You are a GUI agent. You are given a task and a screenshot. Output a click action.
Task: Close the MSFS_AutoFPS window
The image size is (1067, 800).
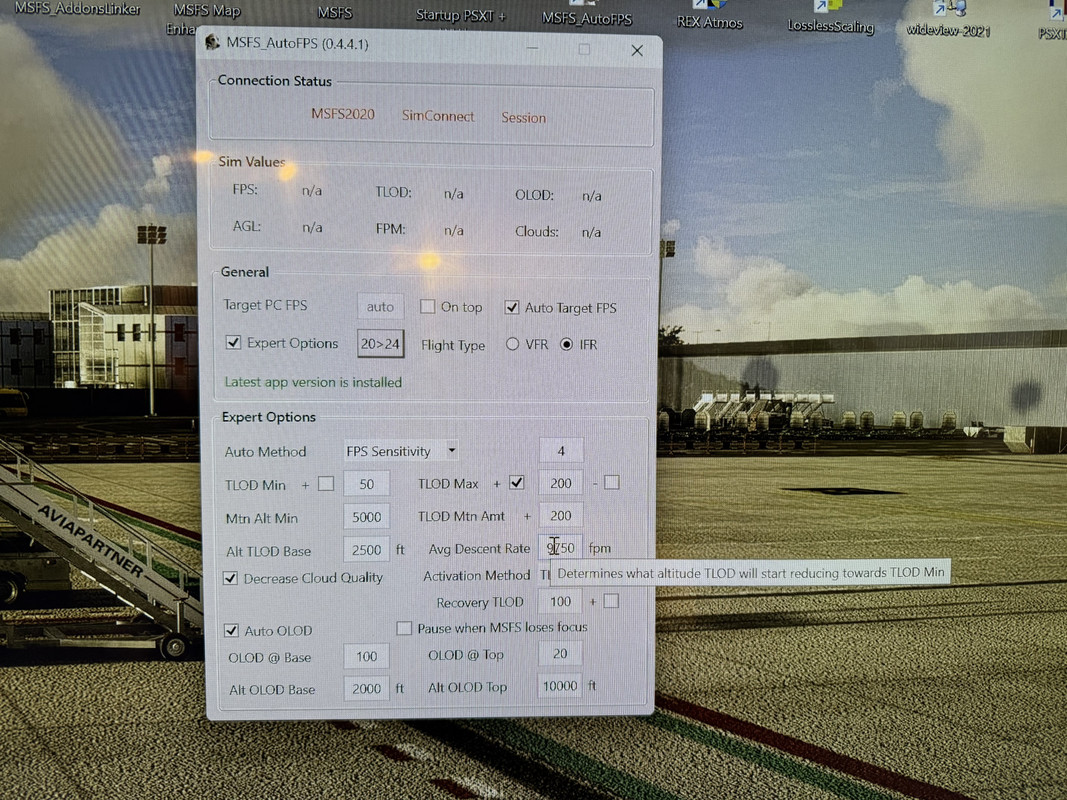click(x=637, y=50)
